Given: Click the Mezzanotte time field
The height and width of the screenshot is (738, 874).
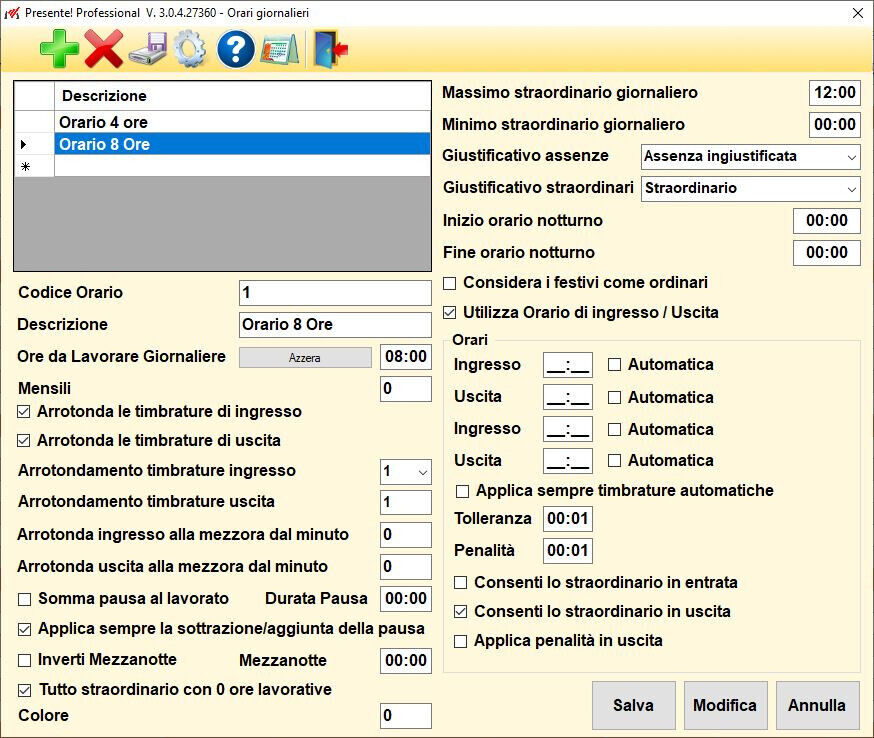Looking at the screenshot, I should tap(405, 661).
